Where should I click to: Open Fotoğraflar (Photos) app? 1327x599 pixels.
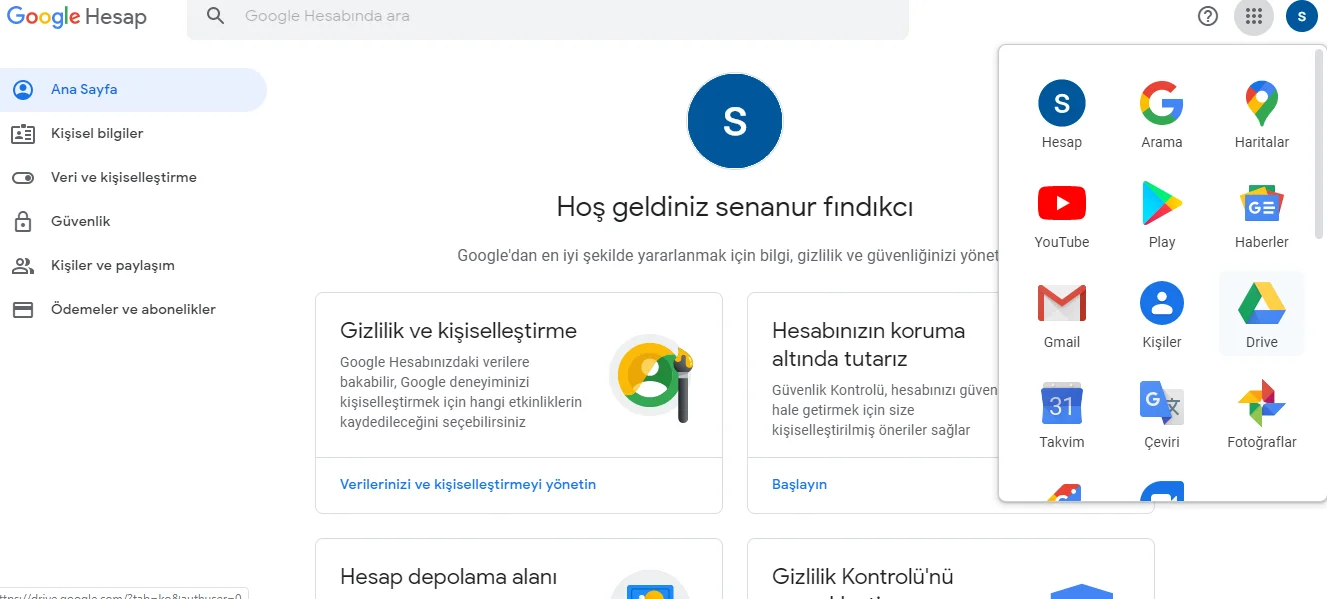[1261, 414]
